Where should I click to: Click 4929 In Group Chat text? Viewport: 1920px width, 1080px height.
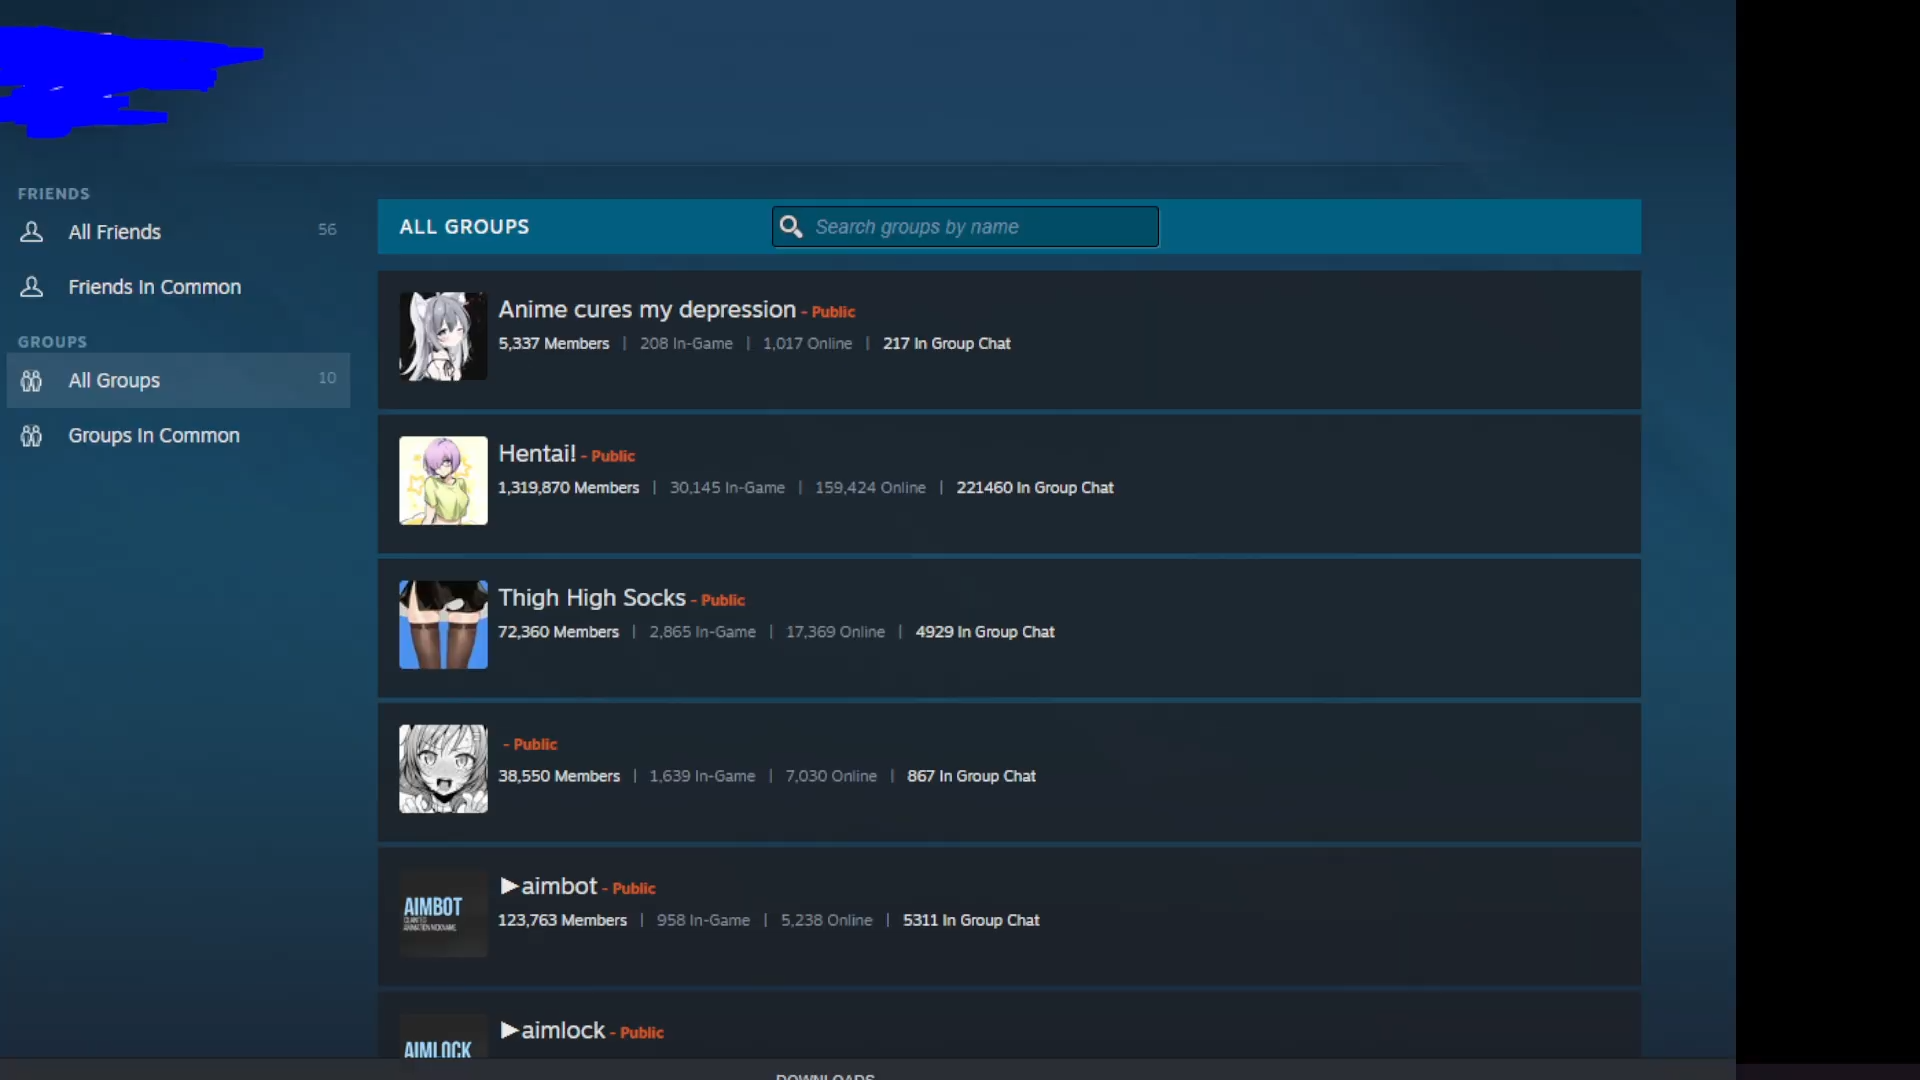(x=985, y=632)
